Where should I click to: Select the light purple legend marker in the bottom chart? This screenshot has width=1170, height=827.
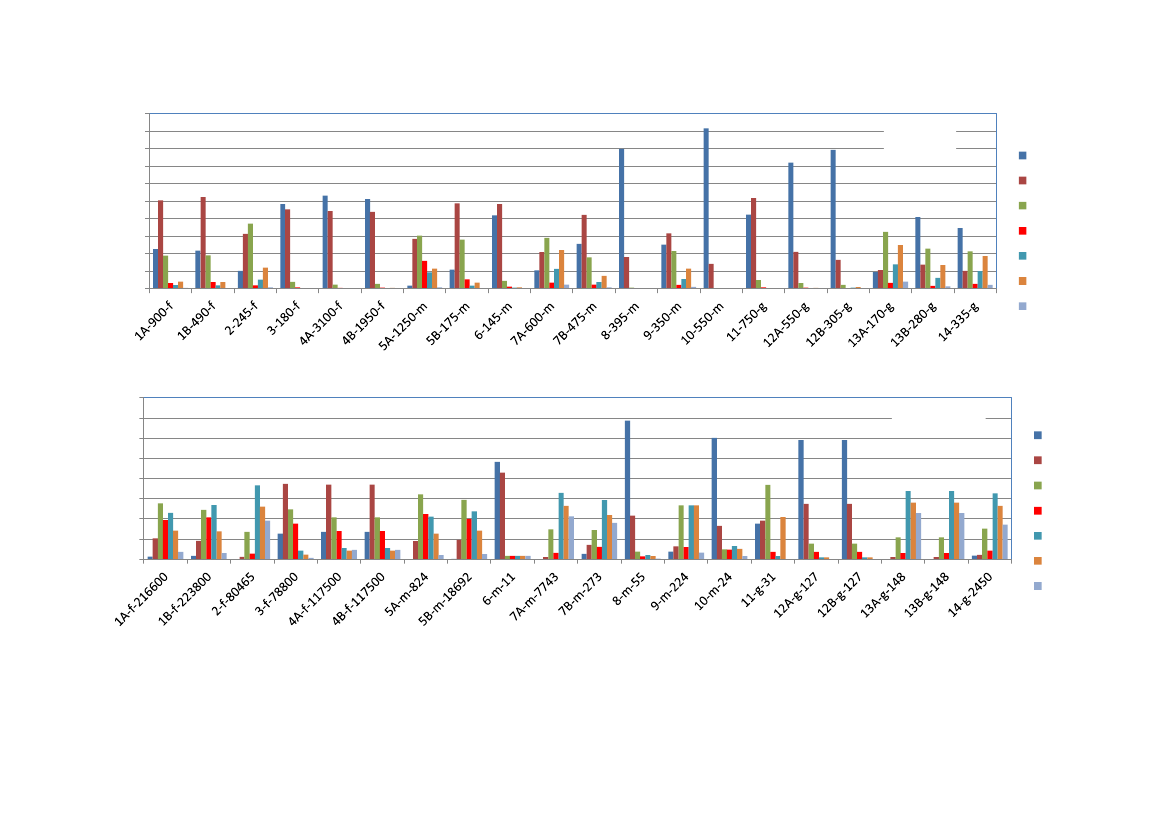pos(1037,586)
